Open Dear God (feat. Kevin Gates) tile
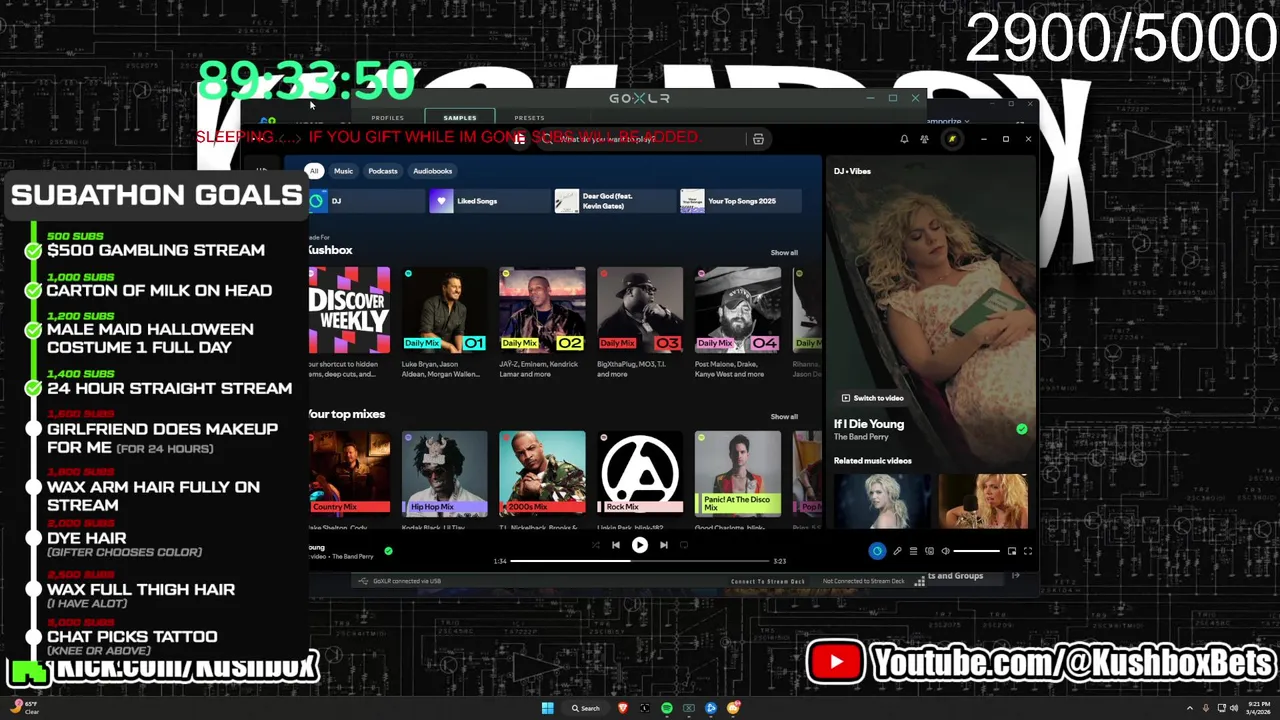This screenshot has width=1280, height=720. point(615,201)
